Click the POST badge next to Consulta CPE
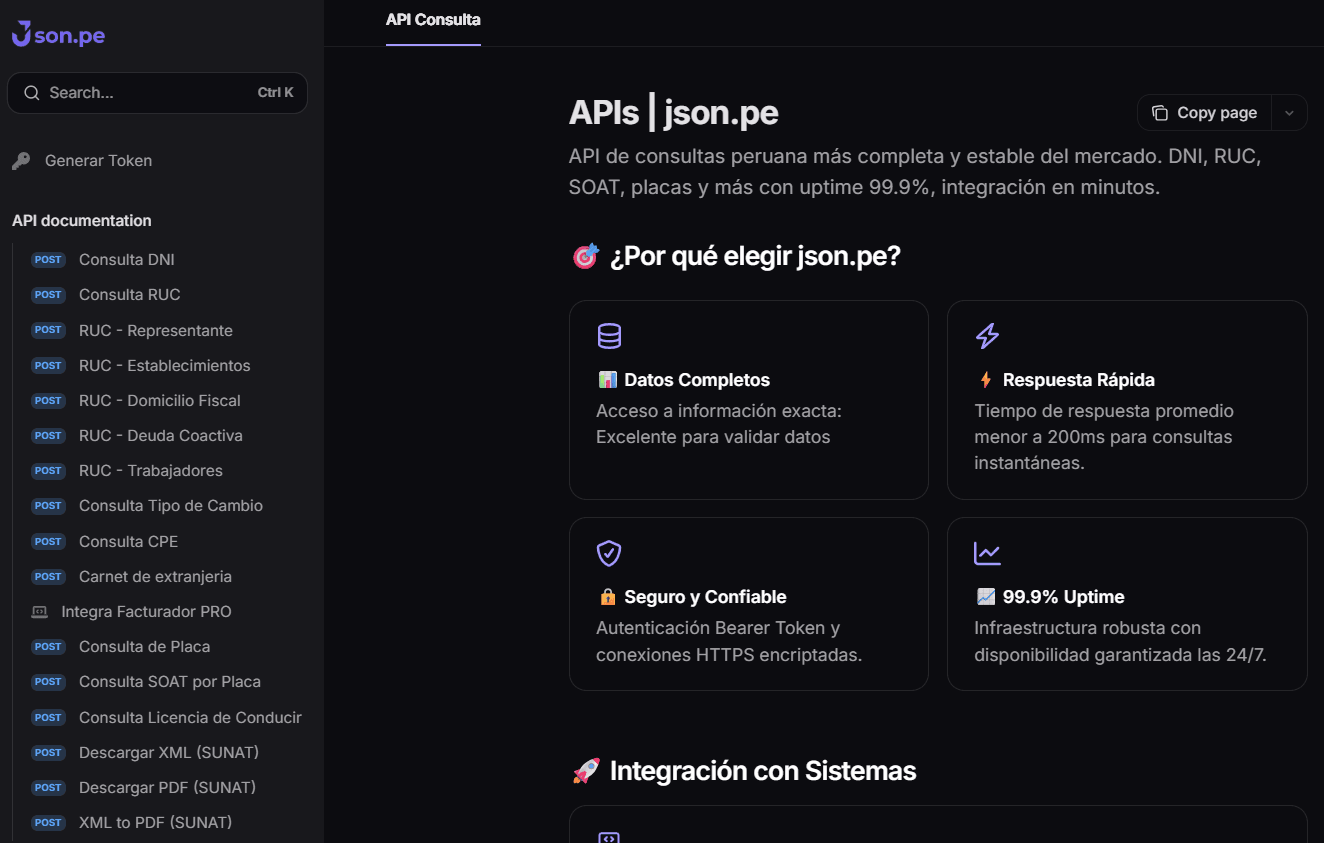The height and width of the screenshot is (843, 1324). [48, 541]
